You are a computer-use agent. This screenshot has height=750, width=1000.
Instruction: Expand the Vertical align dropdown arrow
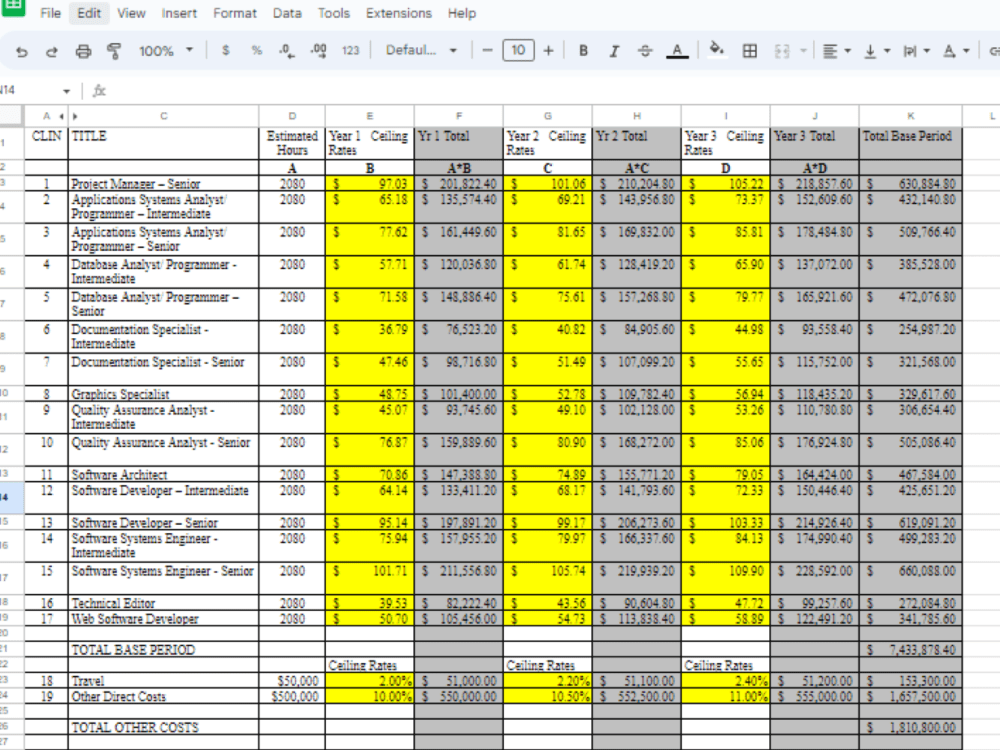886,50
